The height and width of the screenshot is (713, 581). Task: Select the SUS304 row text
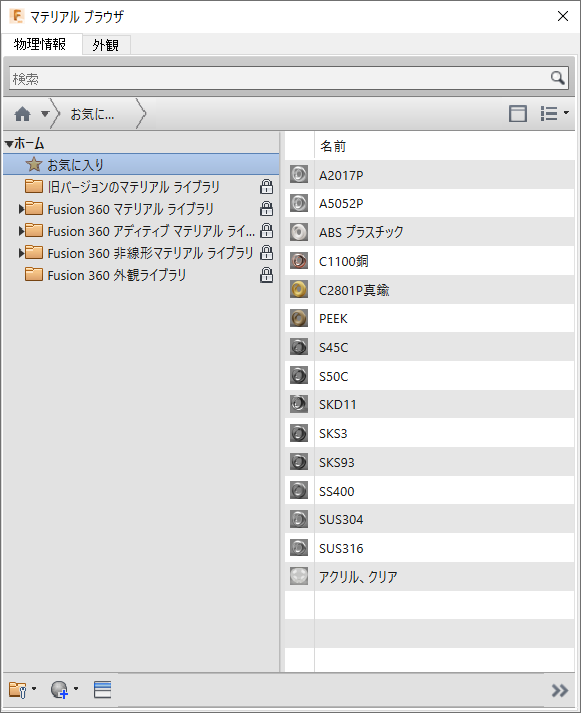(341, 519)
